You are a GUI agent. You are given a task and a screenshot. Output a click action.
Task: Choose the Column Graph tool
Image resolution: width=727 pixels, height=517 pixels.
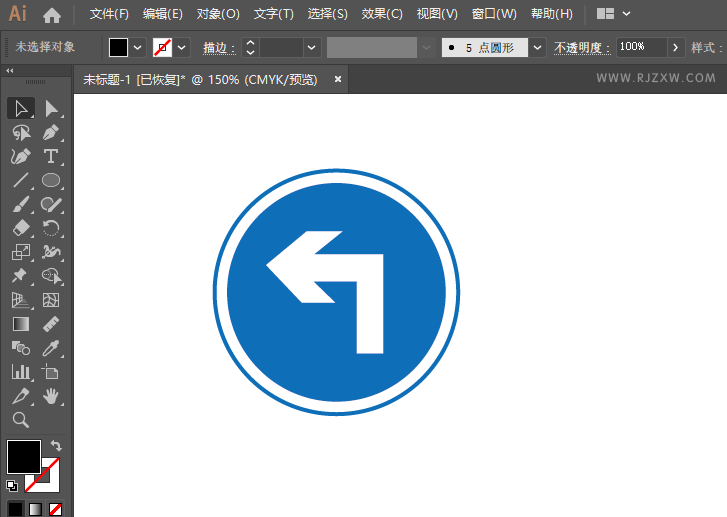(x=20, y=372)
